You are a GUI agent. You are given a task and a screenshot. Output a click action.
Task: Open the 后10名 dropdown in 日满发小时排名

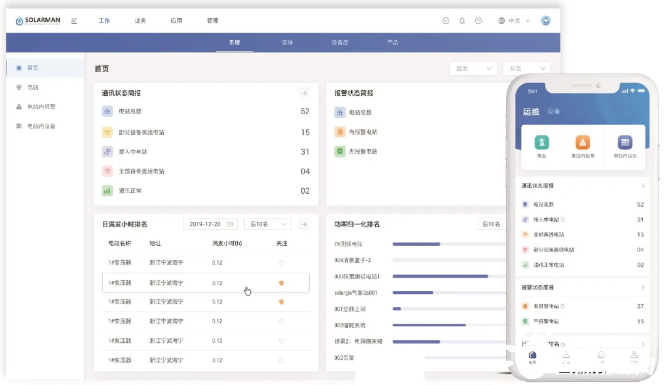(x=268, y=224)
